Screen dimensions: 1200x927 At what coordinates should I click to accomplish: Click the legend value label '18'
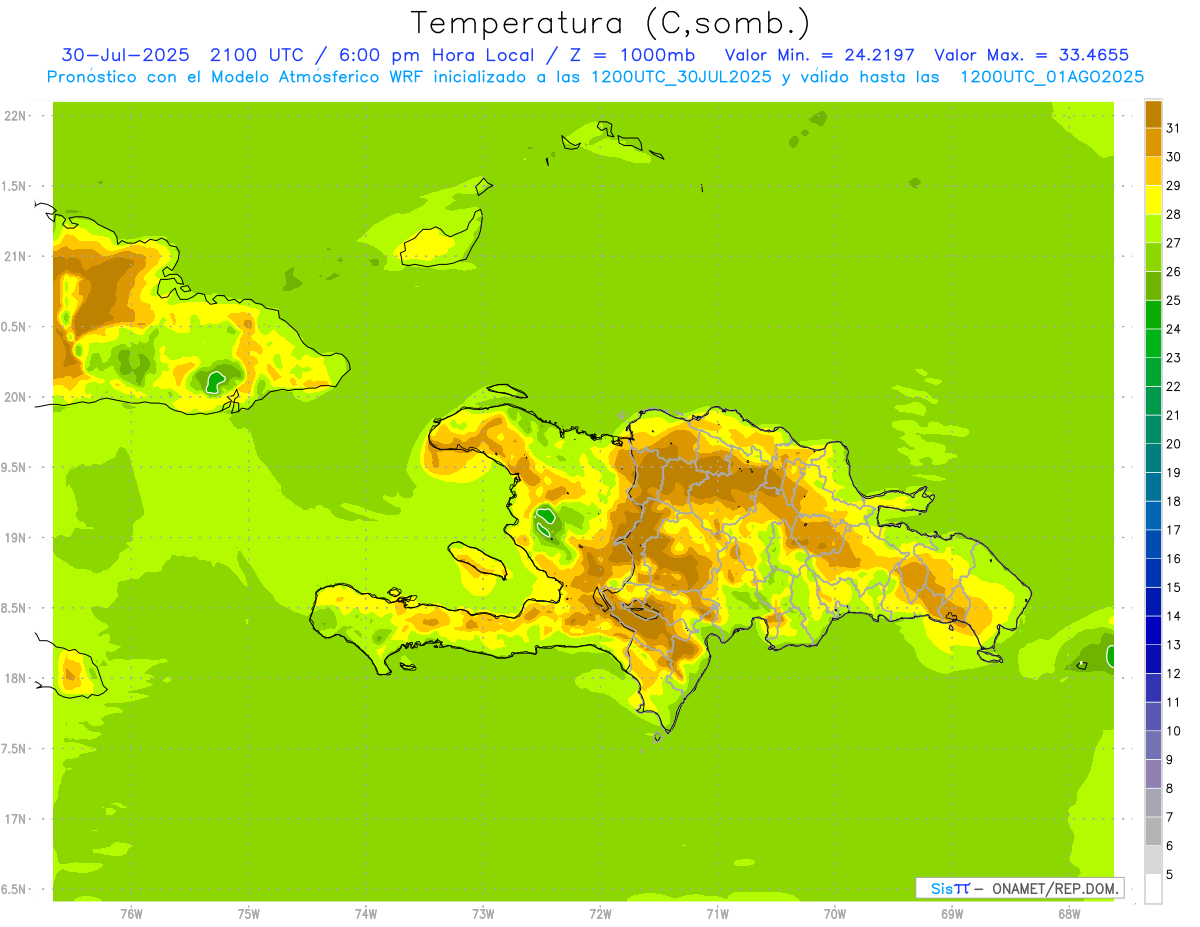point(1173,501)
